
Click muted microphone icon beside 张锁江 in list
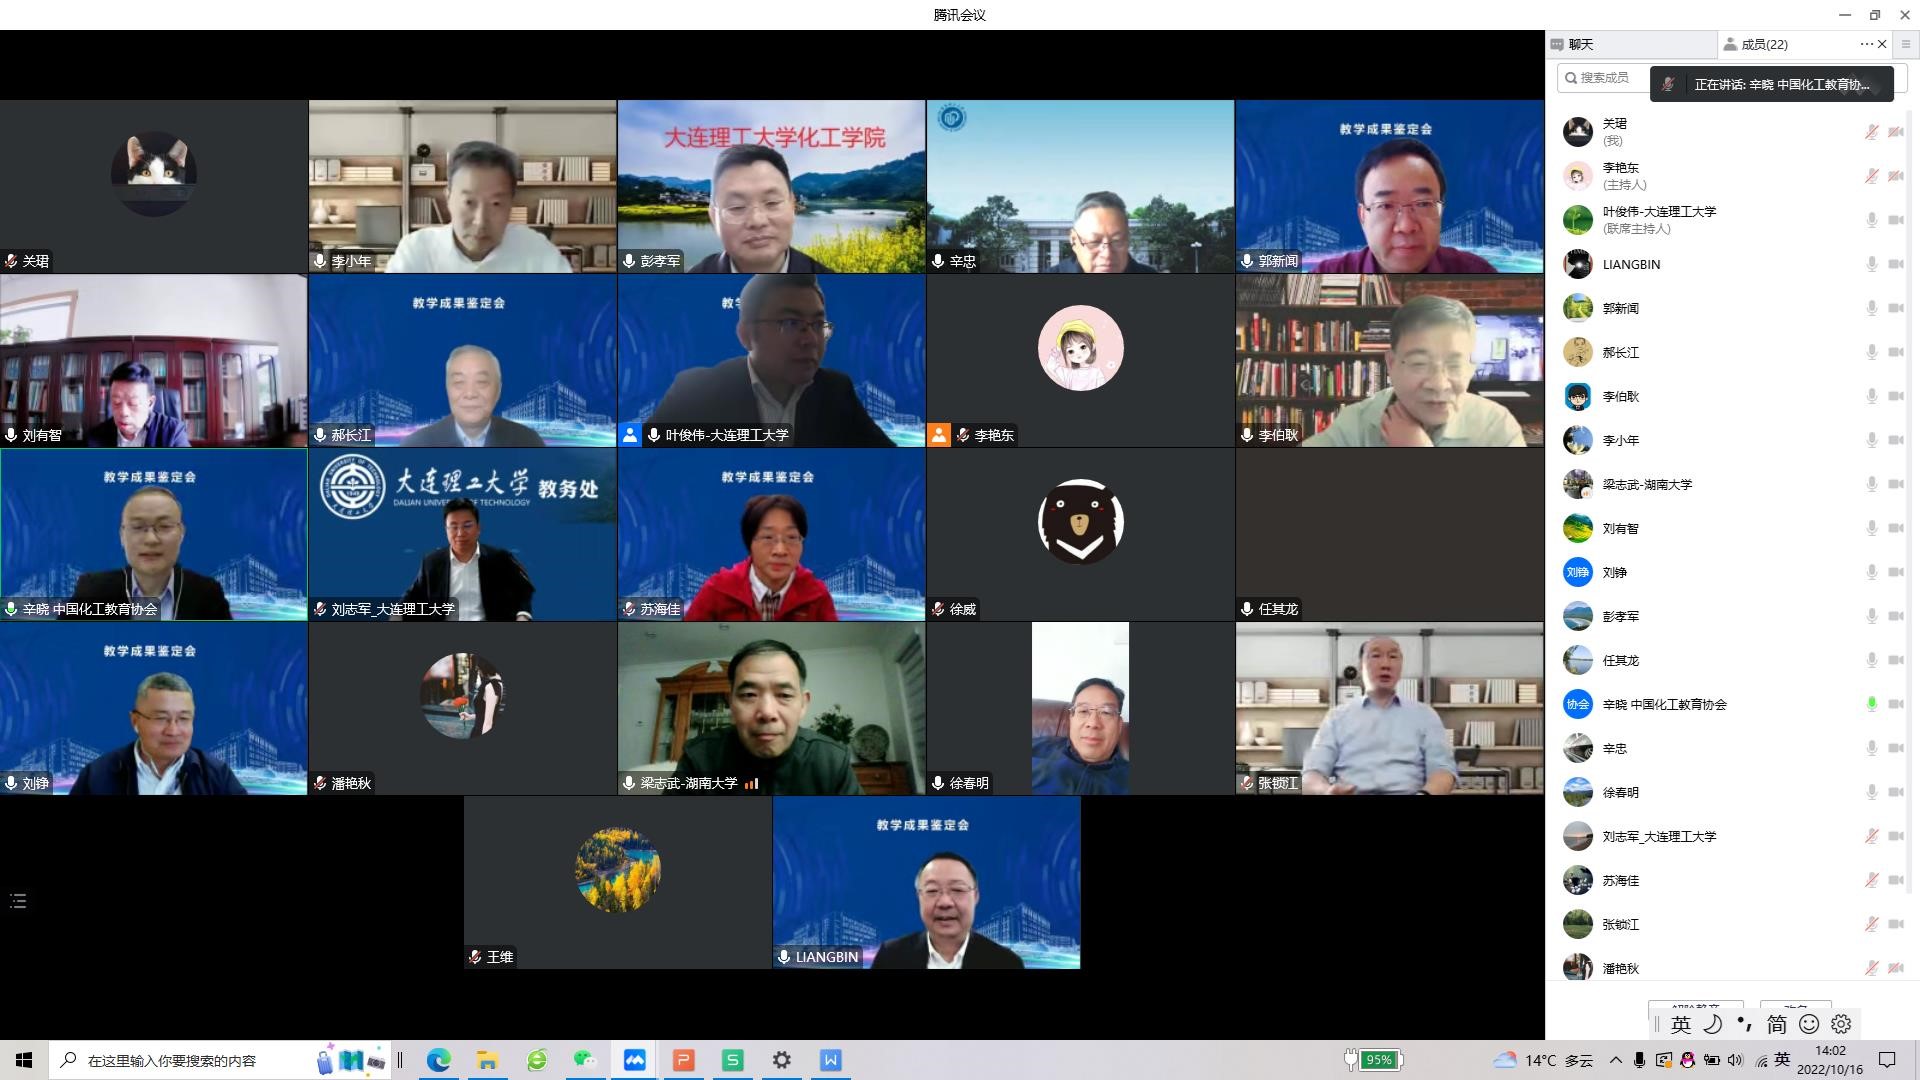(x=1871, y=924)
